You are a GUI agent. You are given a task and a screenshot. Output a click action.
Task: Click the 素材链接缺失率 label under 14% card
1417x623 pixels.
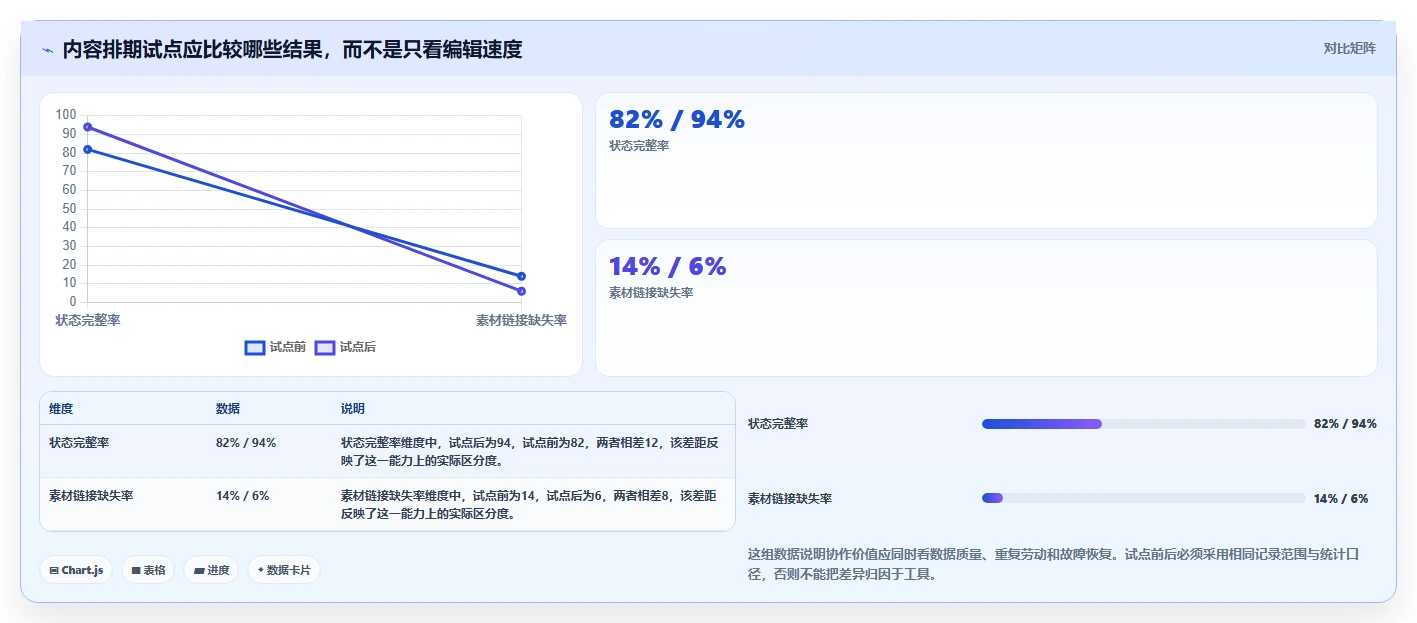coord(651,293)
